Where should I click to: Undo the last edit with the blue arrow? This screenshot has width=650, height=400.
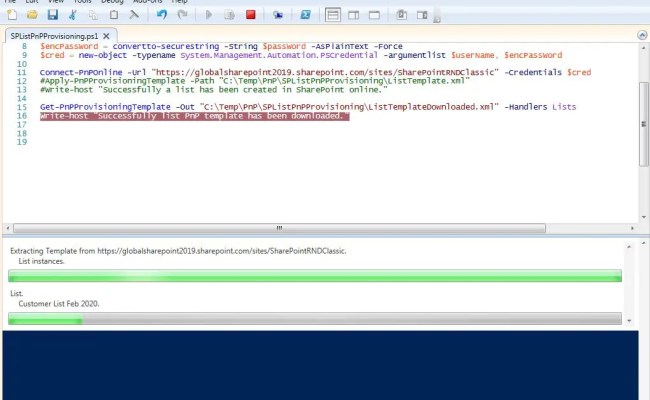pyautogui.click(x=162, y=15)
